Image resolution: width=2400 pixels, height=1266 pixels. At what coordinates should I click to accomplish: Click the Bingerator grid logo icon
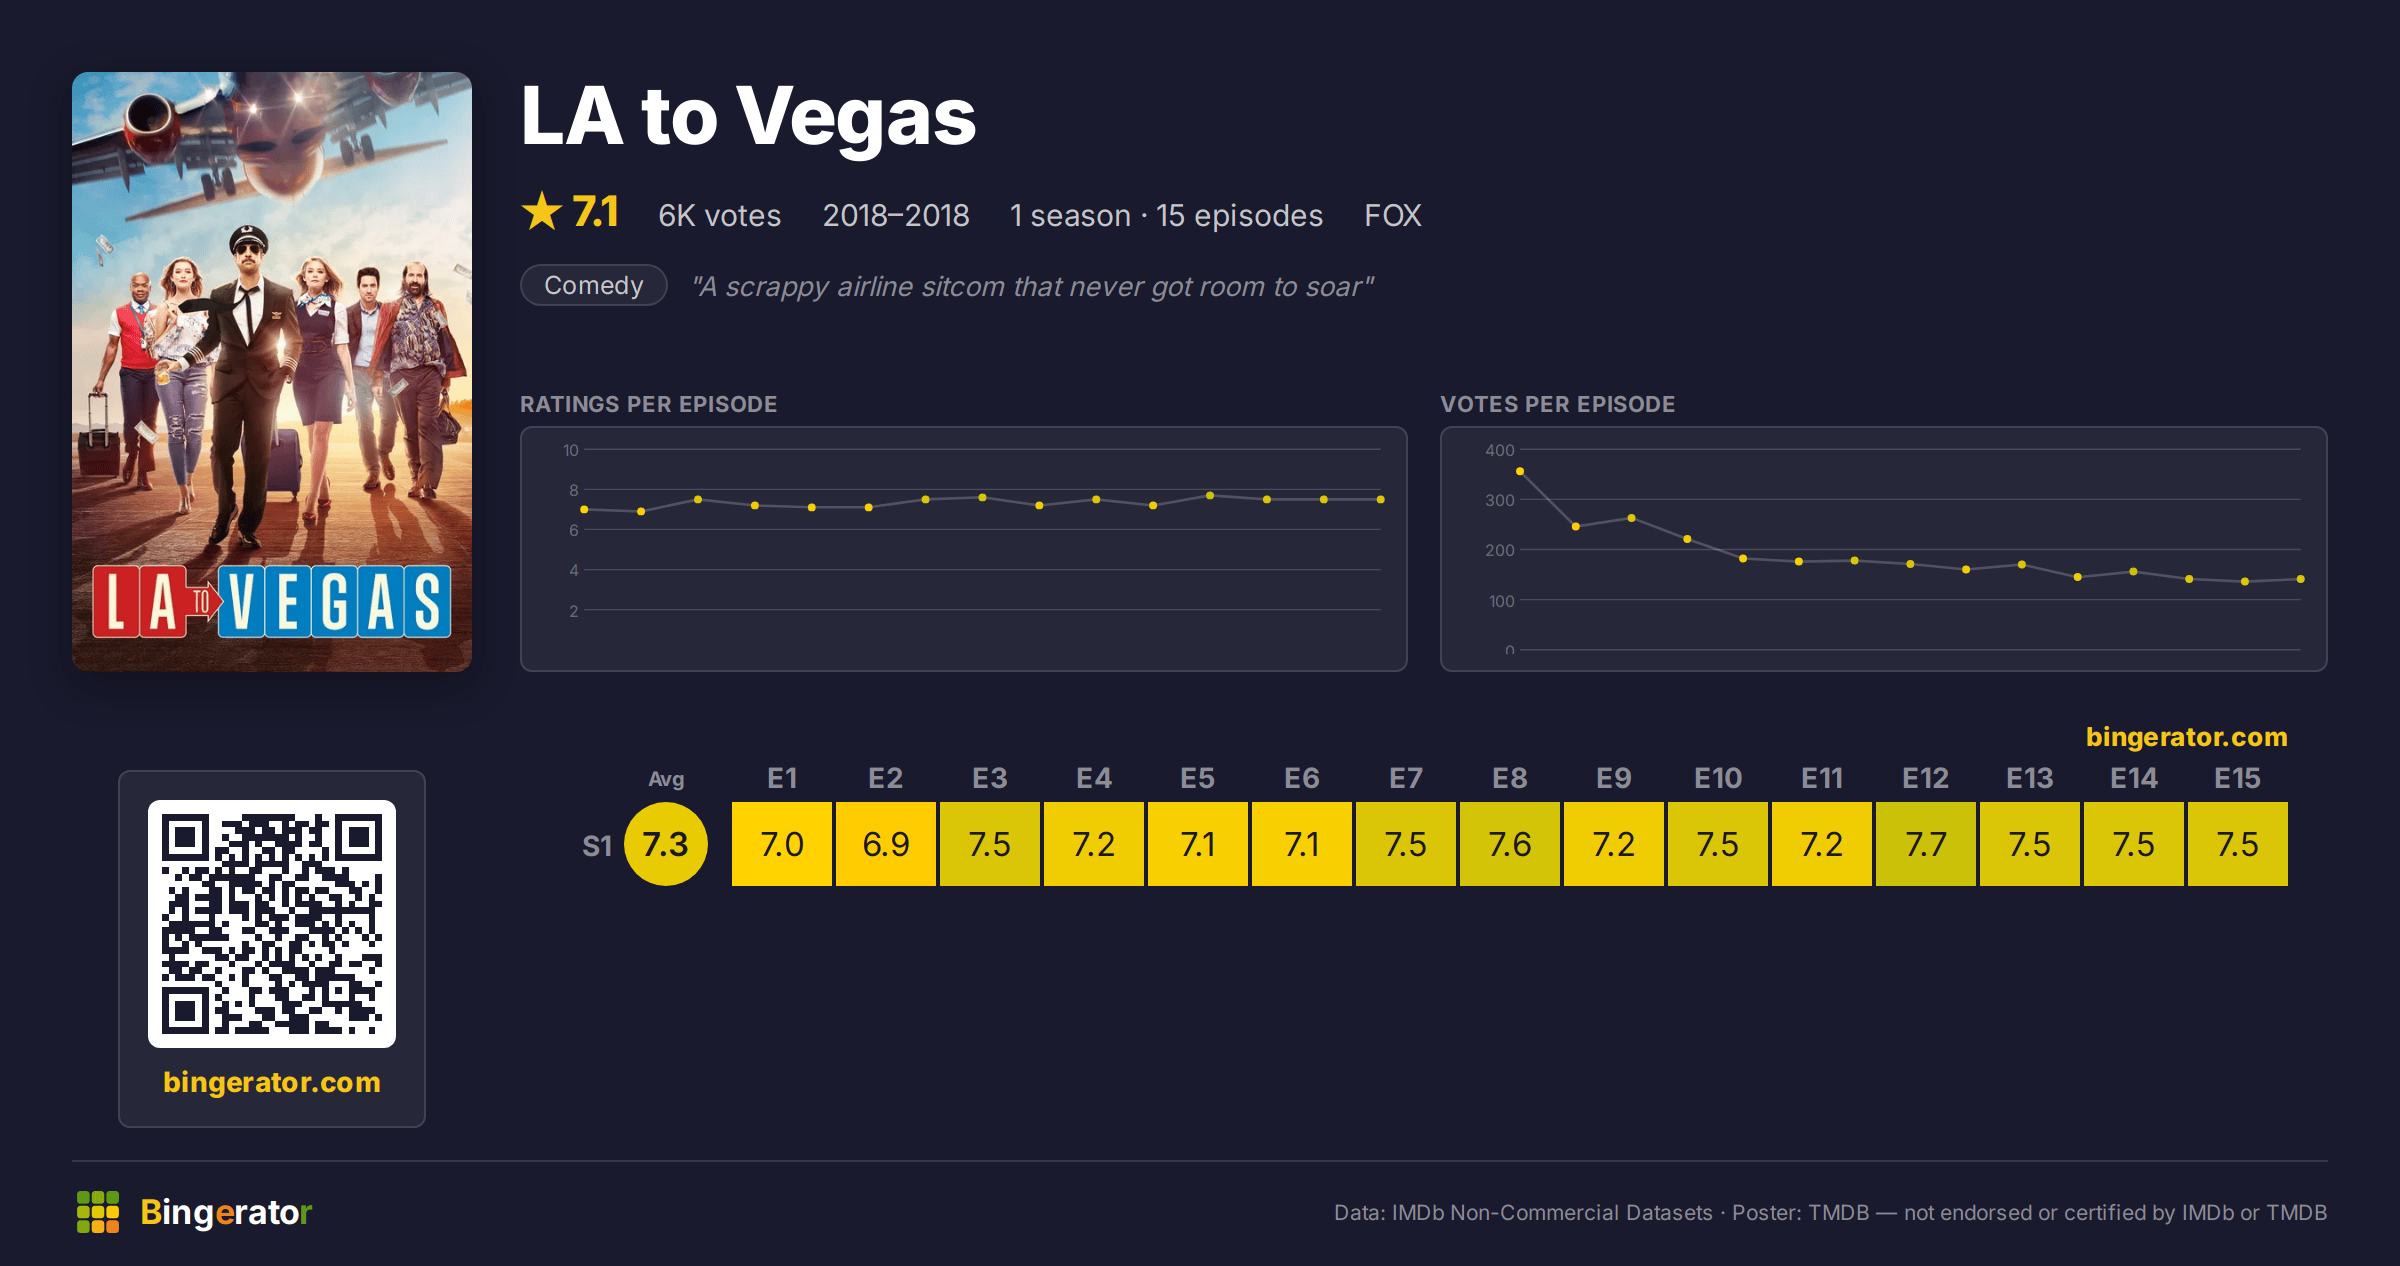point(98,1212)
